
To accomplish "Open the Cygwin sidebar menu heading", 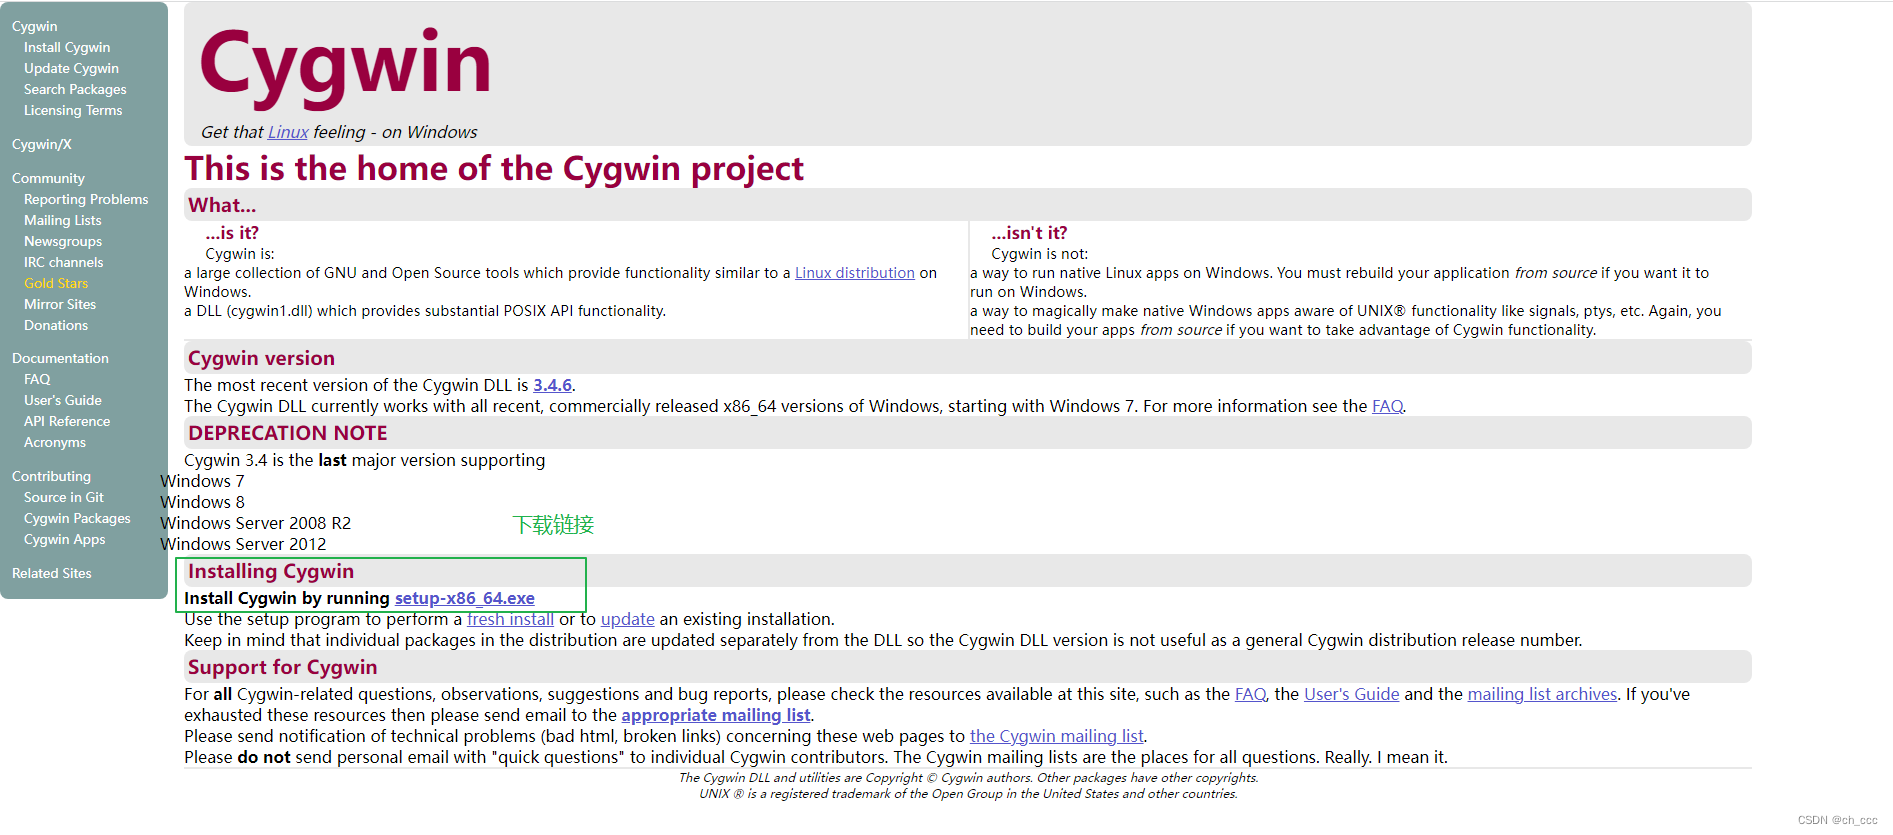I will point(34,26).
